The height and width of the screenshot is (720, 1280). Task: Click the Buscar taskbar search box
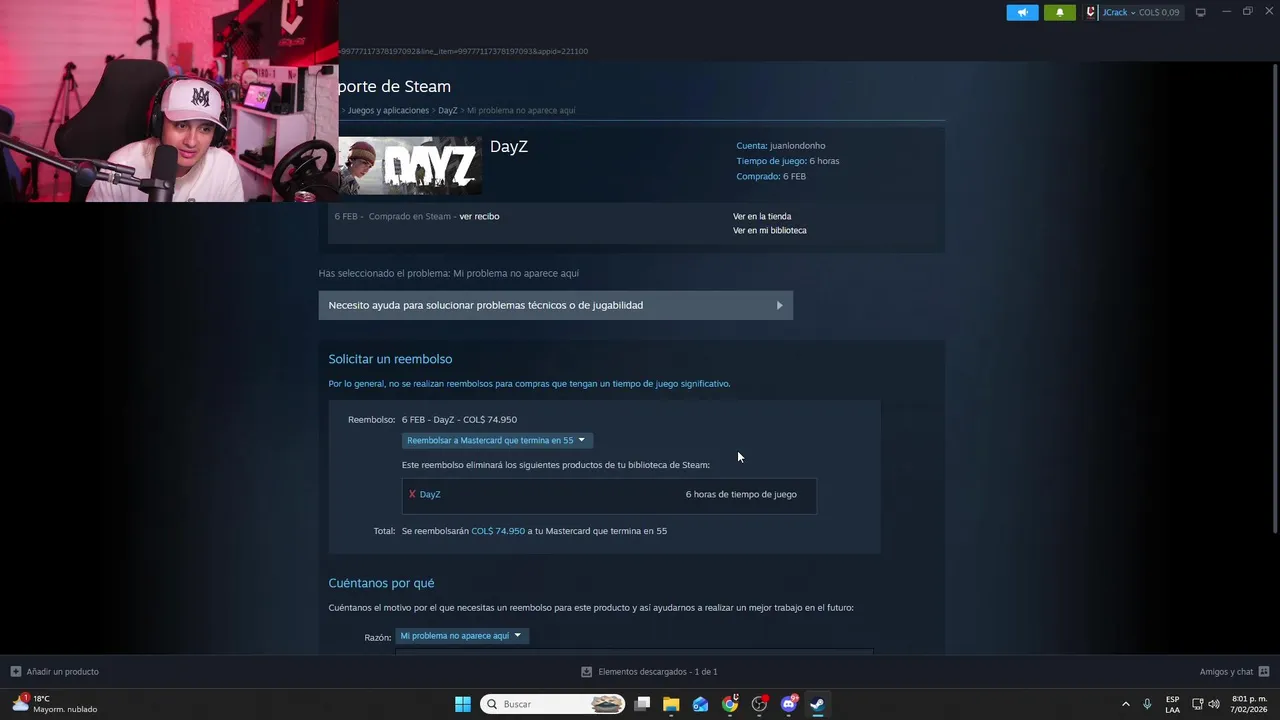(x=553, y=704)
